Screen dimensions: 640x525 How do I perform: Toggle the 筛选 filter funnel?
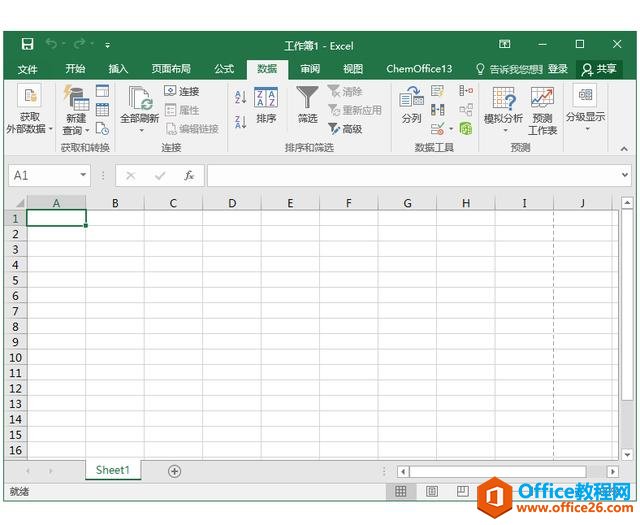coord(307,105)
